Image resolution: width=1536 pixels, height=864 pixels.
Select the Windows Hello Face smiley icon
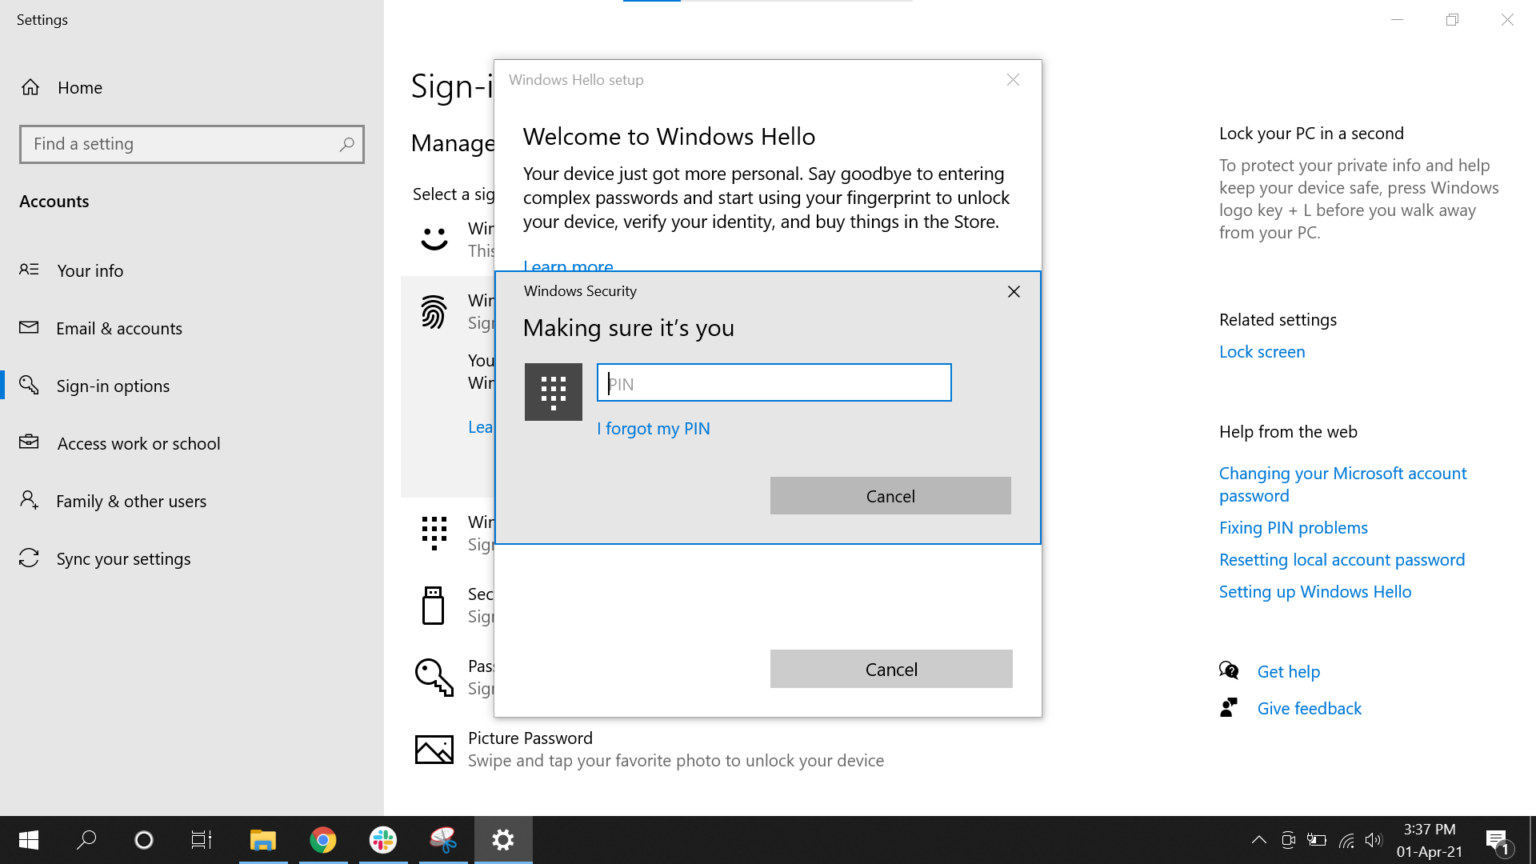434,238
